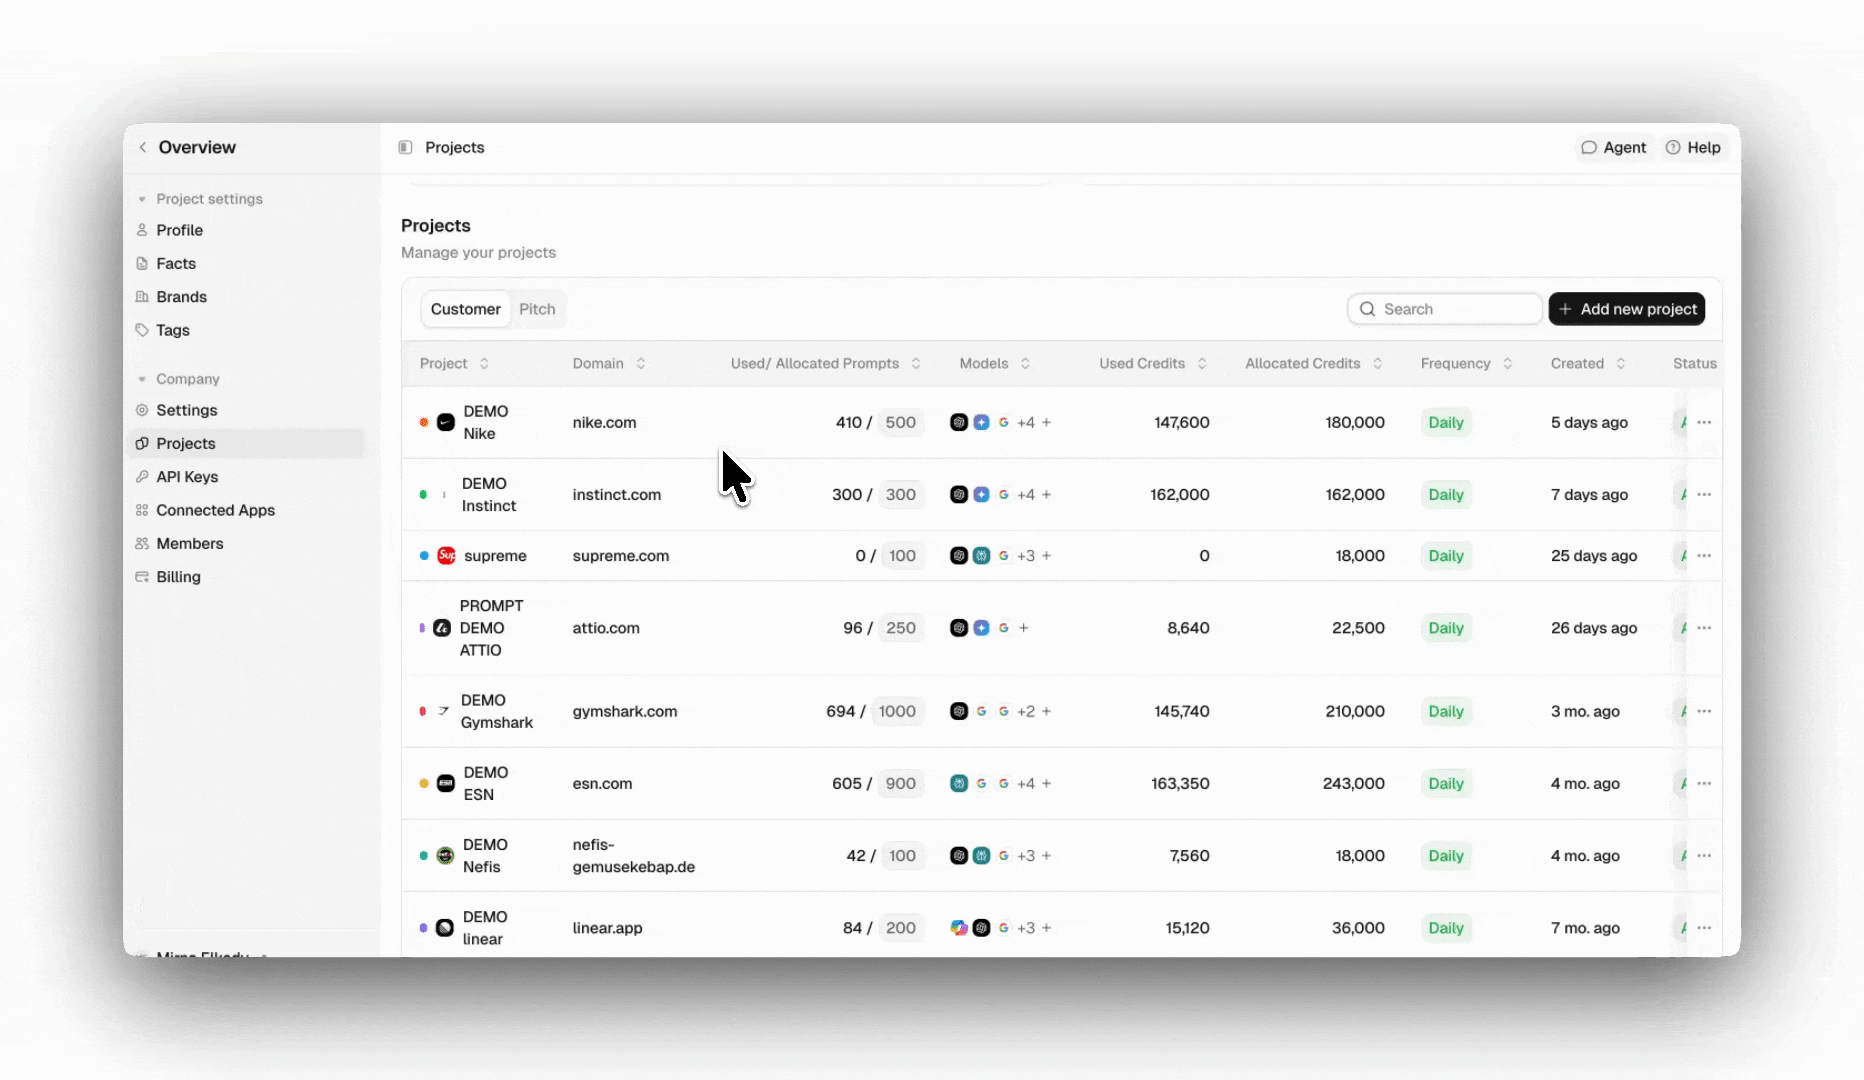Click the 500 allocated prompts value for Nike
The height and width of the screenshot is (1080, 1864).
click(x=900, y=422)
